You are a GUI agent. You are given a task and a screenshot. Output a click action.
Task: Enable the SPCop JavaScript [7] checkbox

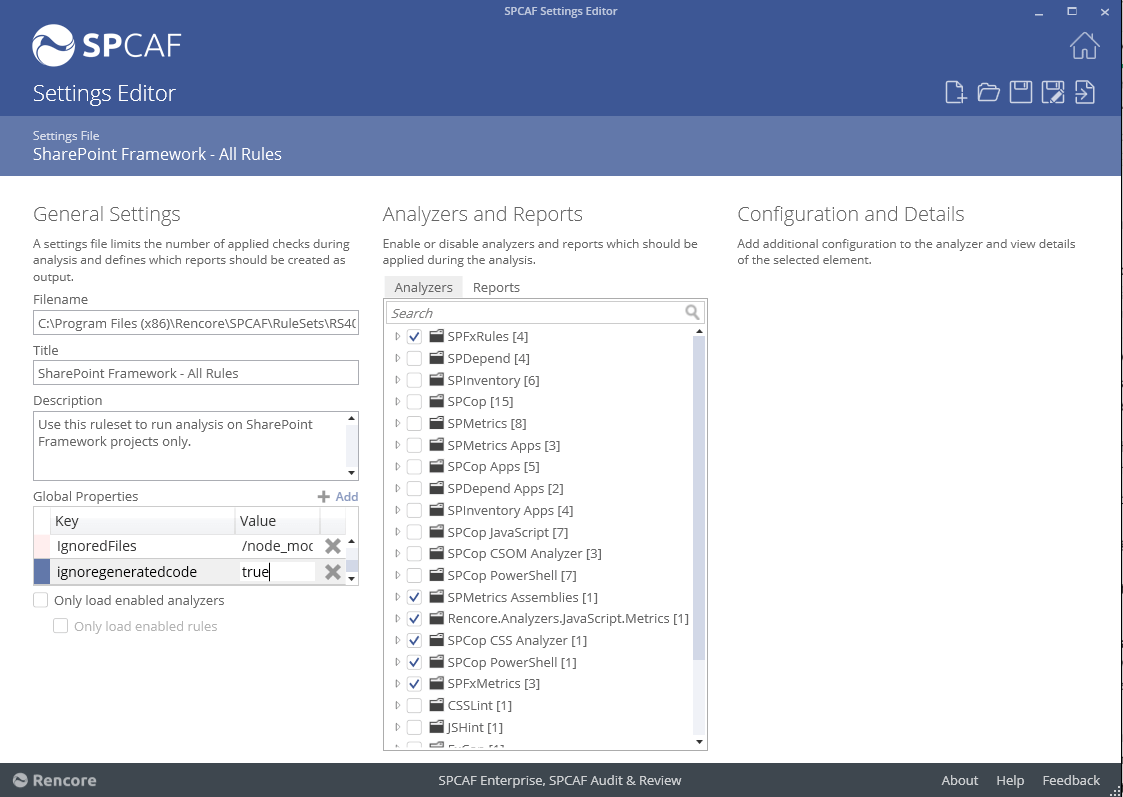click(x=414, y=532)
